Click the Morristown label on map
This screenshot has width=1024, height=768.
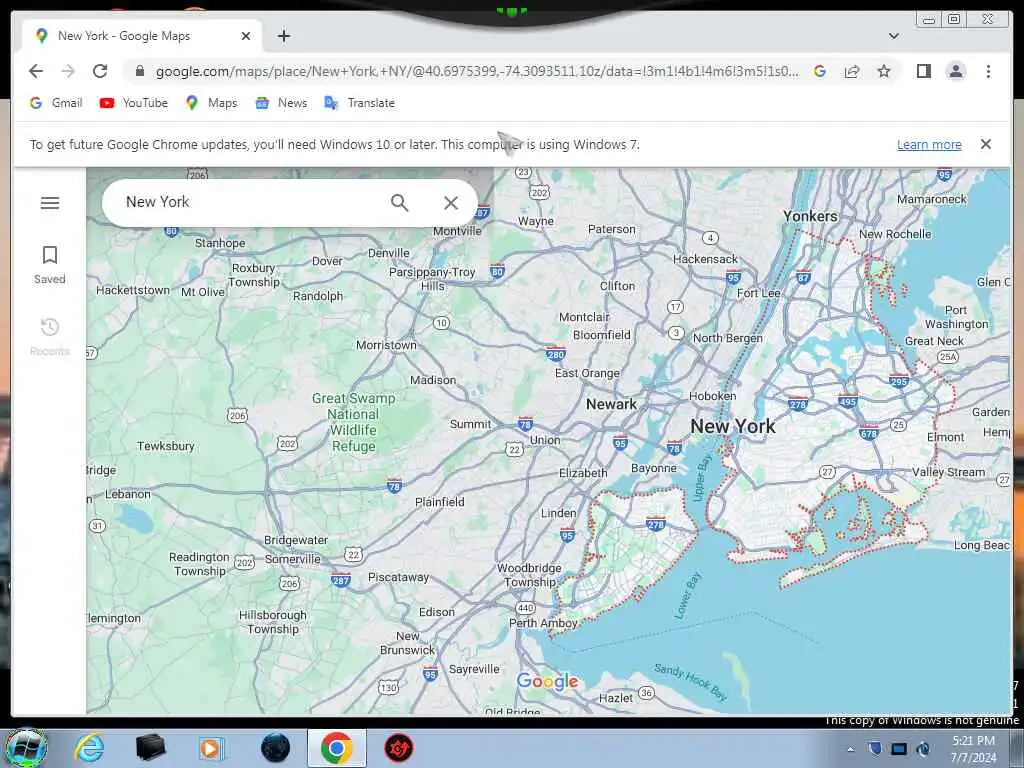click(x=386, y=345)
